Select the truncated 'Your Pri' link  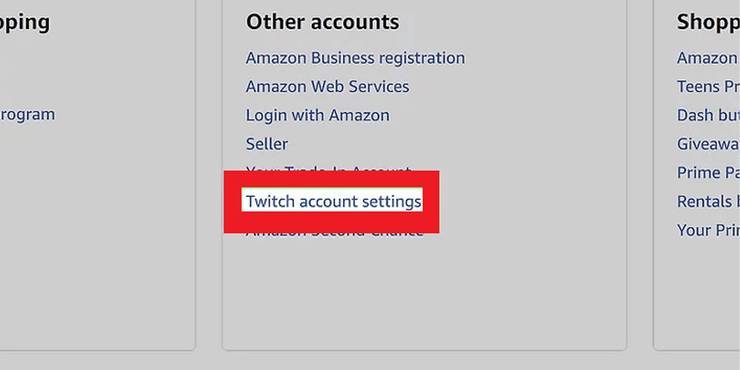[x=708, y=230]
